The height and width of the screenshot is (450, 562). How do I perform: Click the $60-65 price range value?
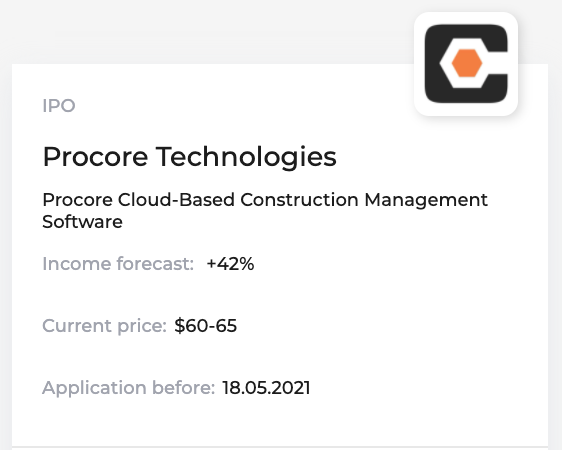tap(205, 326)
